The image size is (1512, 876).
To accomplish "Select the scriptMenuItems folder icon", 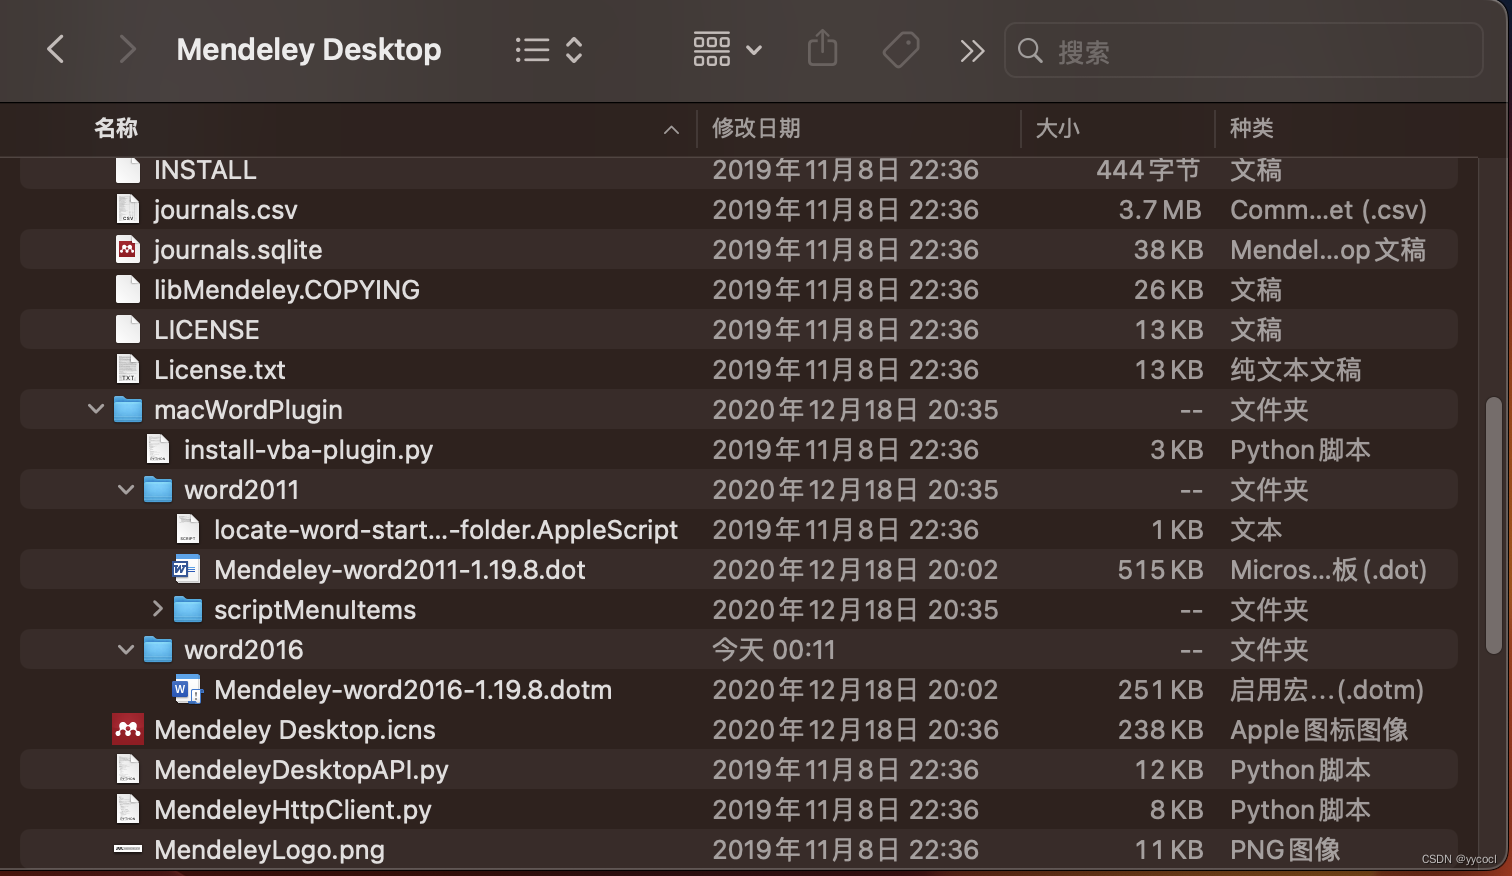I will click(x=188, y=609).
